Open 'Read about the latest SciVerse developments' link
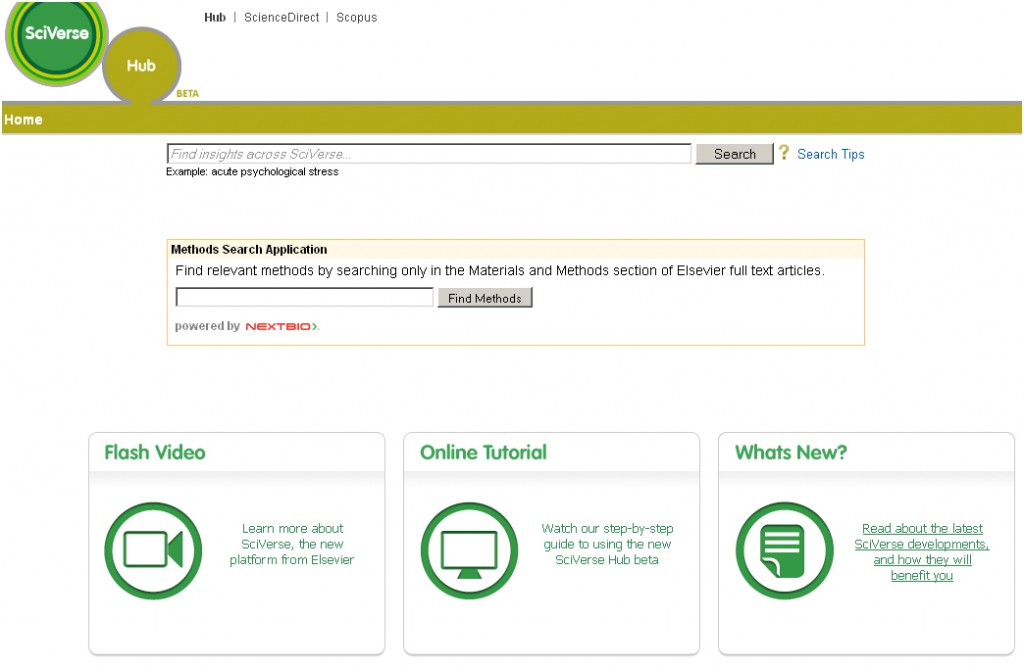 click(921, 552)
